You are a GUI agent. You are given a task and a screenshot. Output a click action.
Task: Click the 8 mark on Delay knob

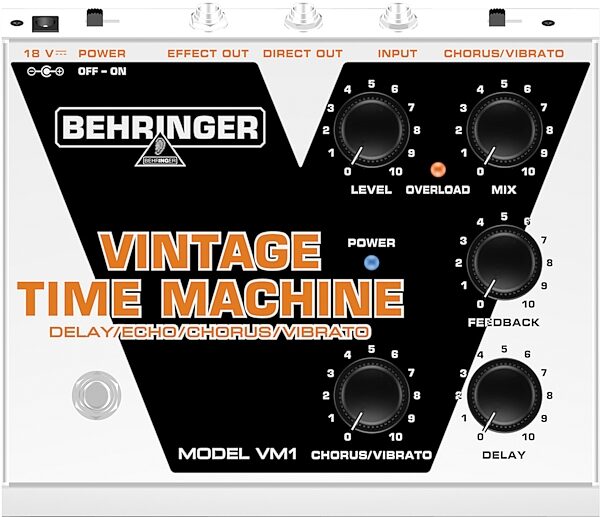coord(549,395)
